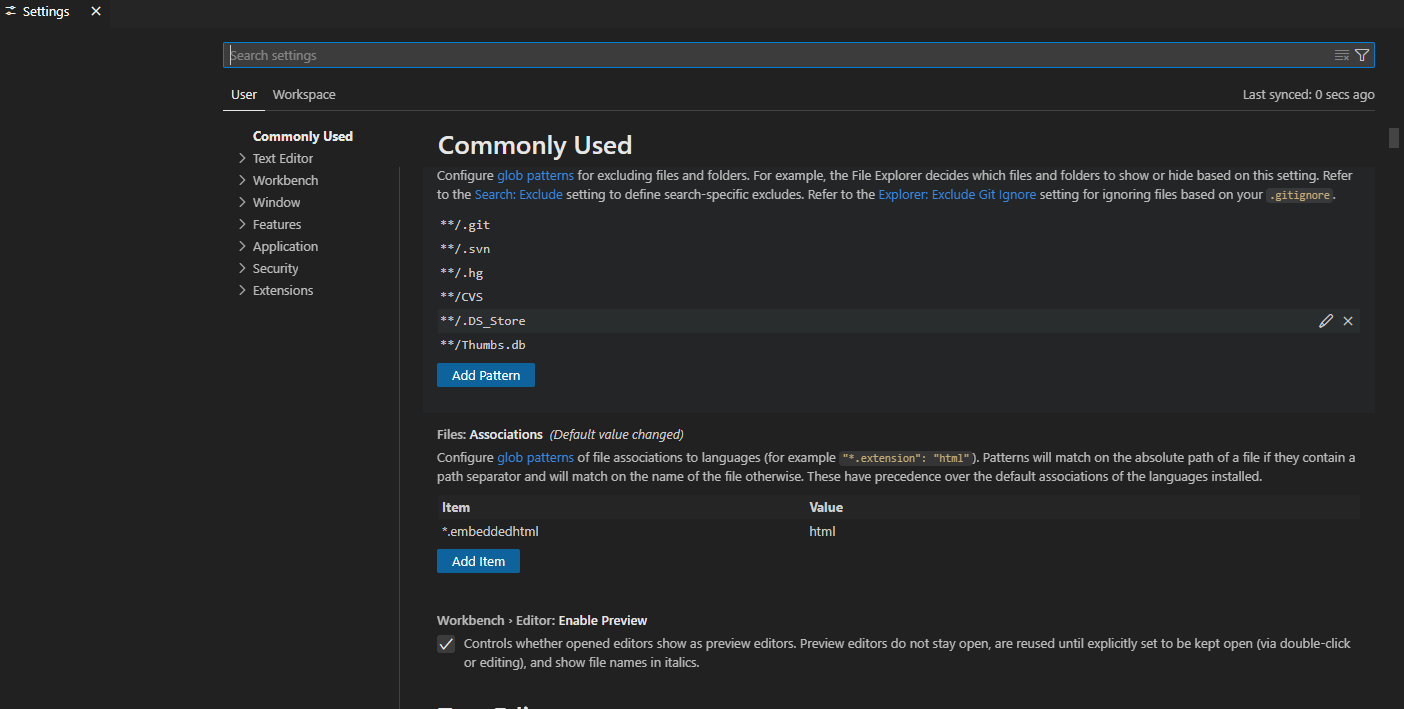Close the Settings editor tab

(x=96, y=11)
